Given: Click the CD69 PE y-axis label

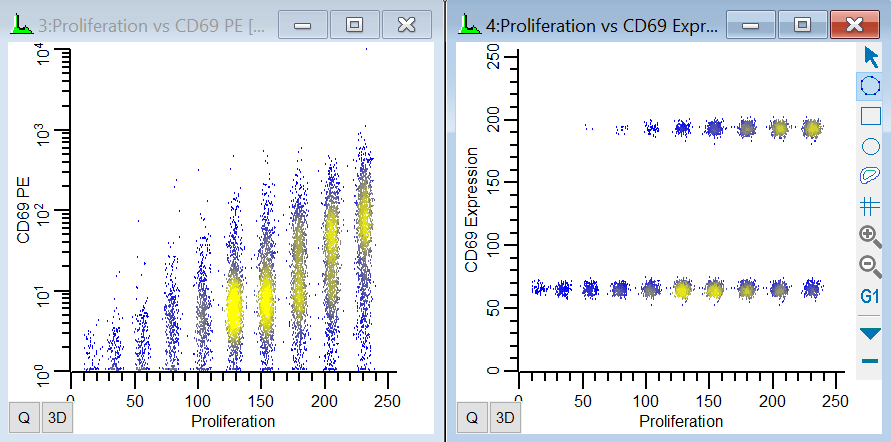Looking at the screenshot, I should (23, 210).
